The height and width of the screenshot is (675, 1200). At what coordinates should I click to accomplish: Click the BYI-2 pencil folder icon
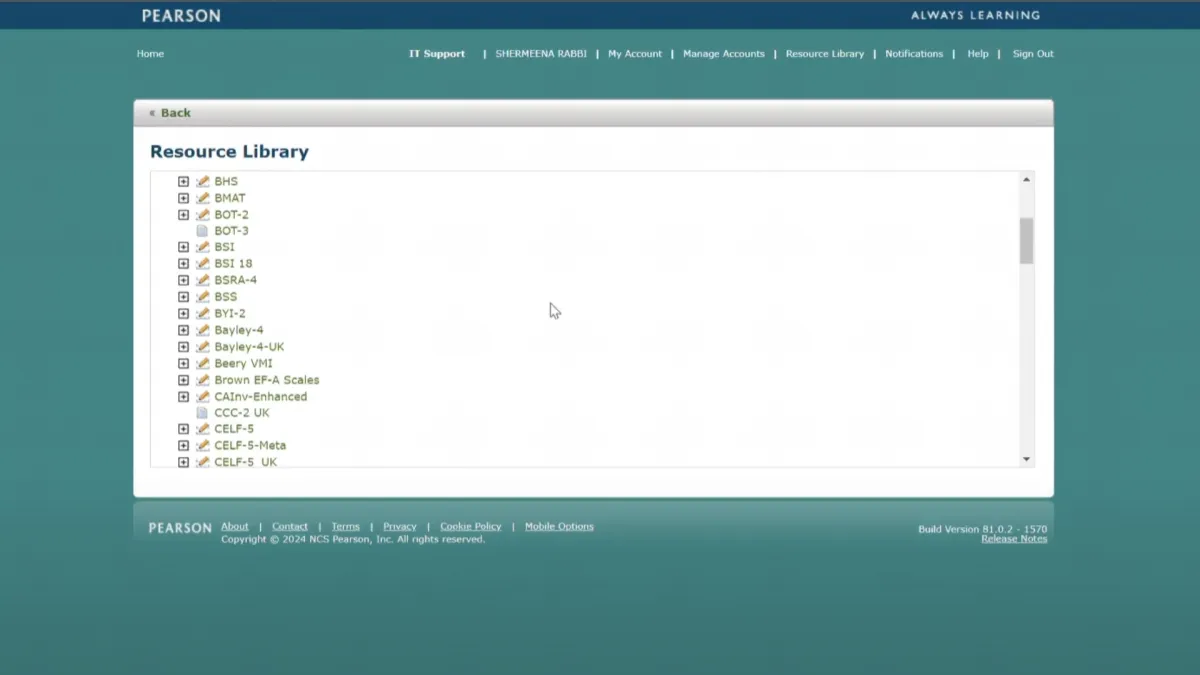[202, 313]
